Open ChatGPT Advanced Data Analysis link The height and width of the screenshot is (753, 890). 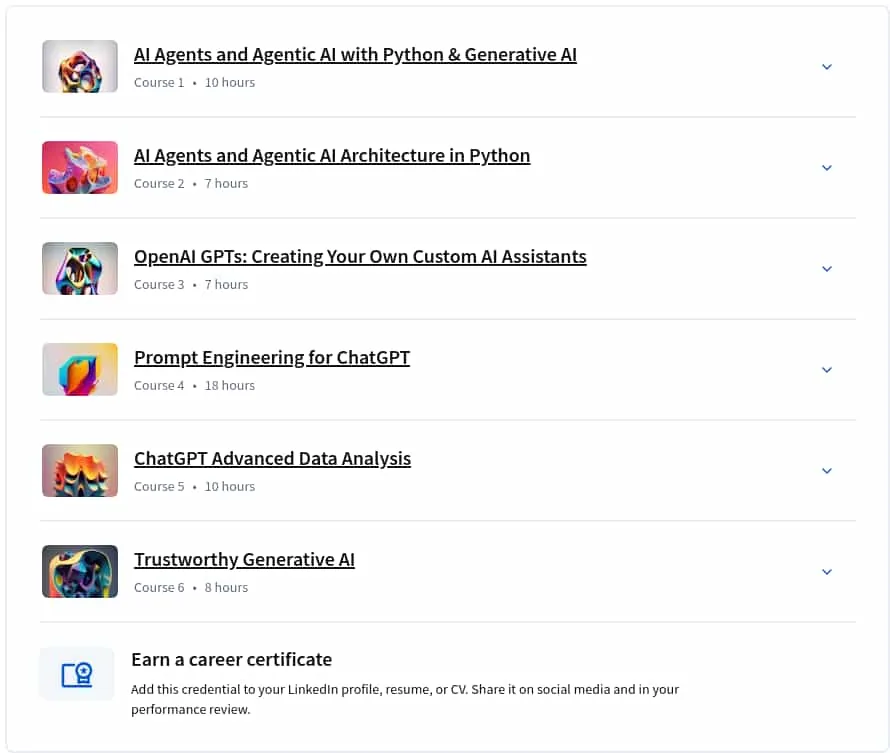(x=272, y=459)
